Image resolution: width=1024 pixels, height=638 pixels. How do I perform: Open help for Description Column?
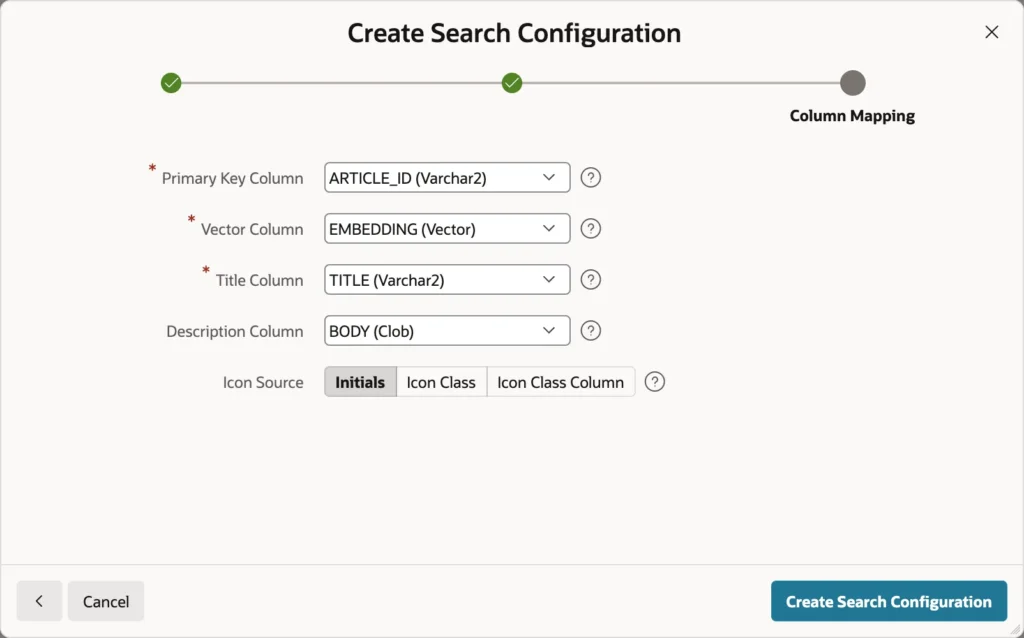pos(590,330)
